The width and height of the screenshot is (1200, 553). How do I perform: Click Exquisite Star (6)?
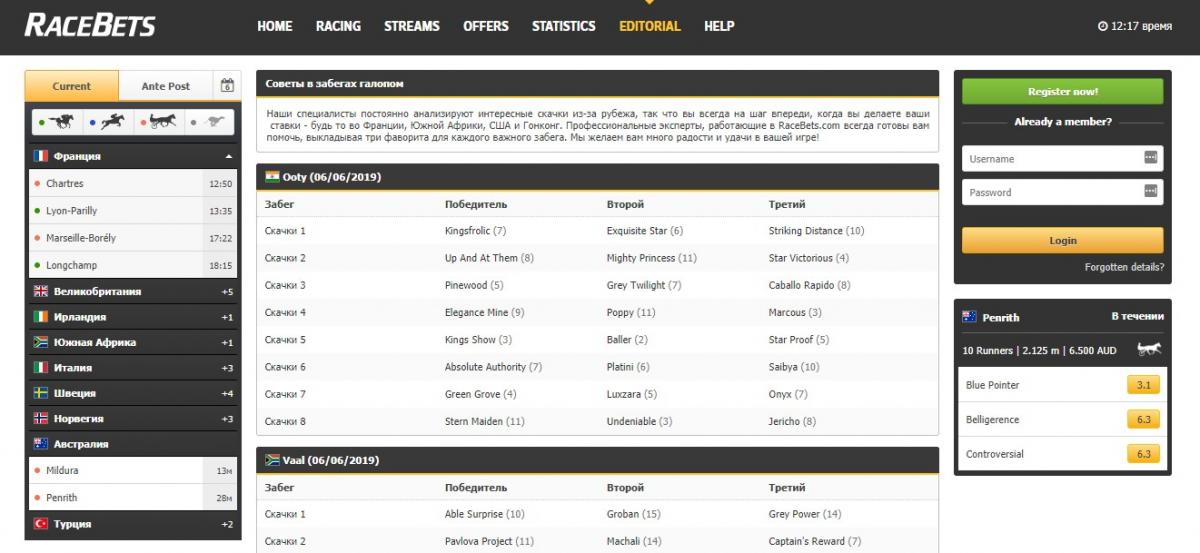click(x=645, y=231)
